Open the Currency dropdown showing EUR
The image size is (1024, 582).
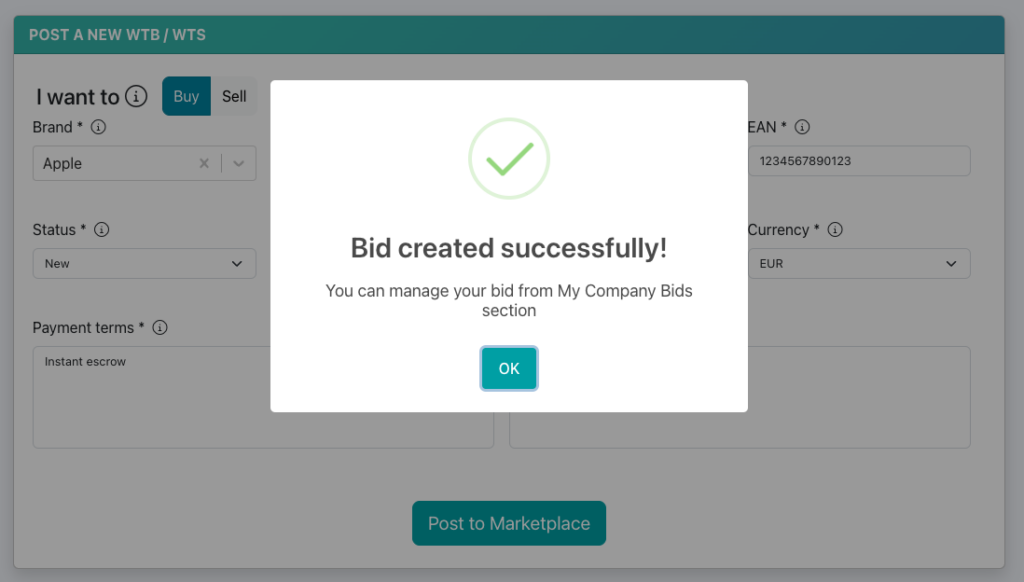point(859,264)
